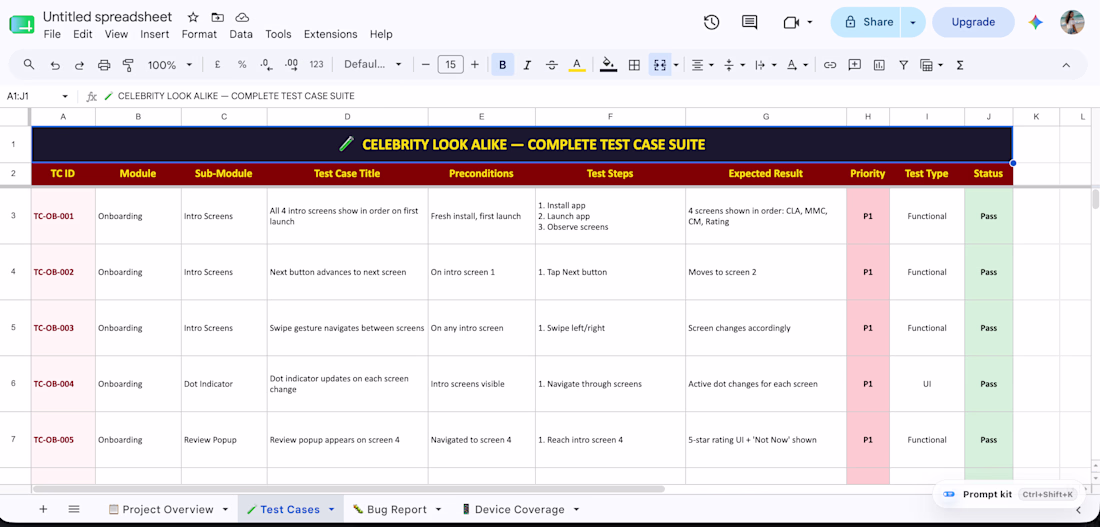Screen dimensions: 1100x527
Task: Expand the name box dropdown arrow
Action: (x=65, y=96)
